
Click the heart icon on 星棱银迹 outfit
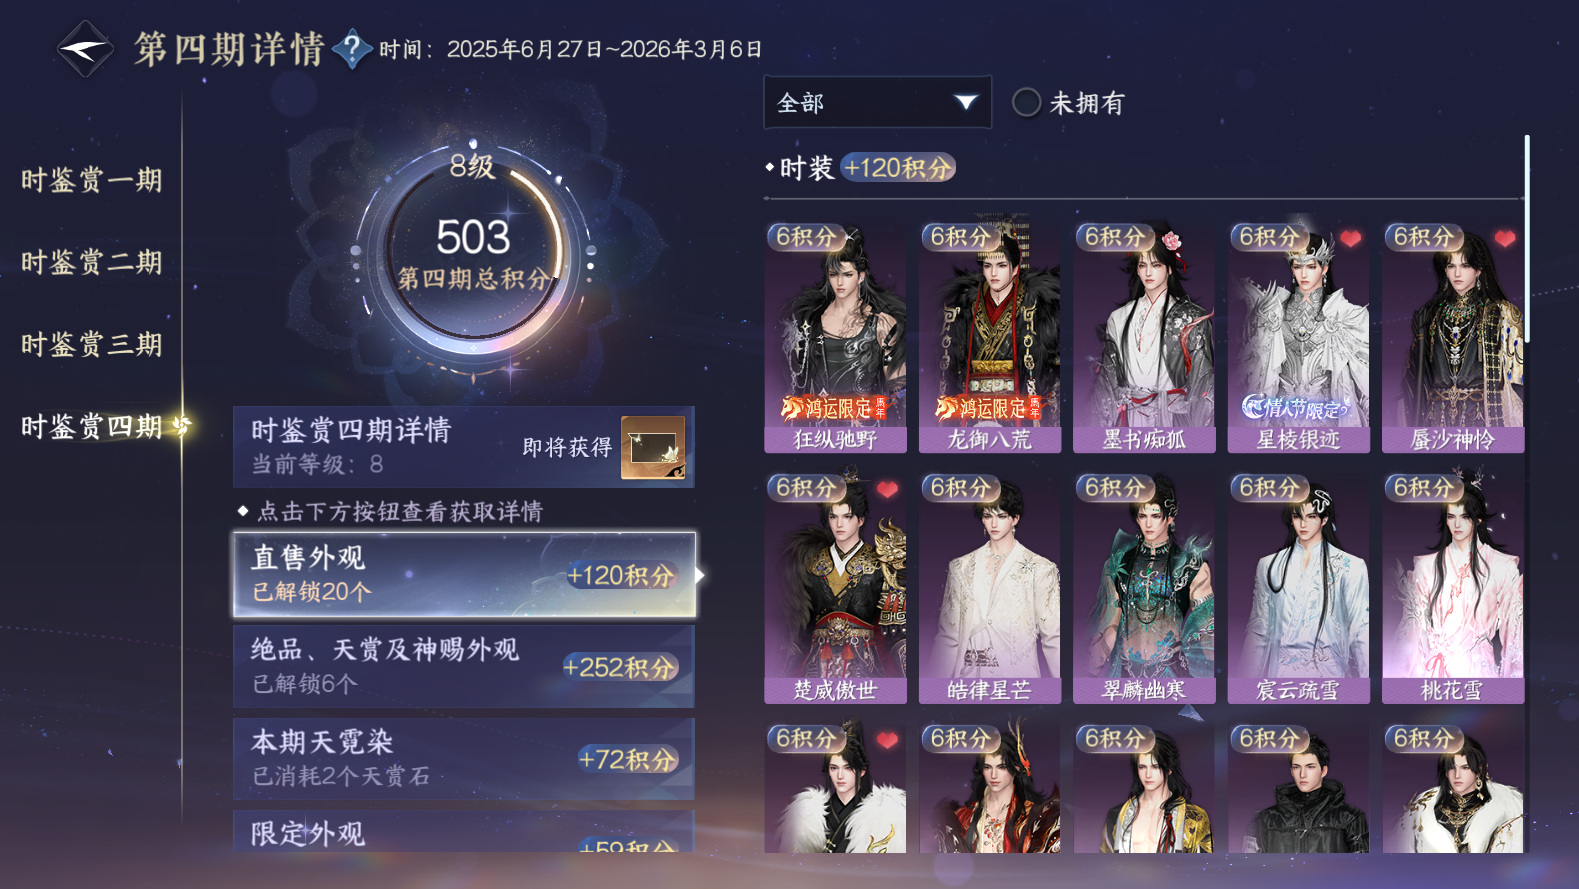(1351, 239)
